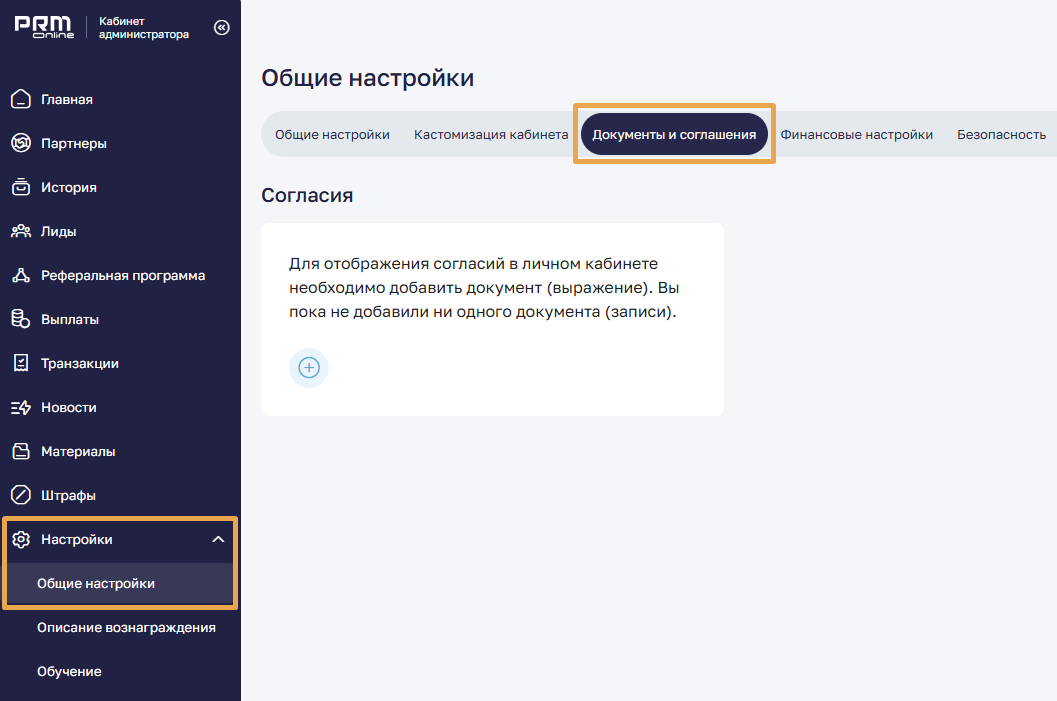
Task: Open Описание вознаграждения submenu link
Action: pyautogui.click(x=126, y=628)
